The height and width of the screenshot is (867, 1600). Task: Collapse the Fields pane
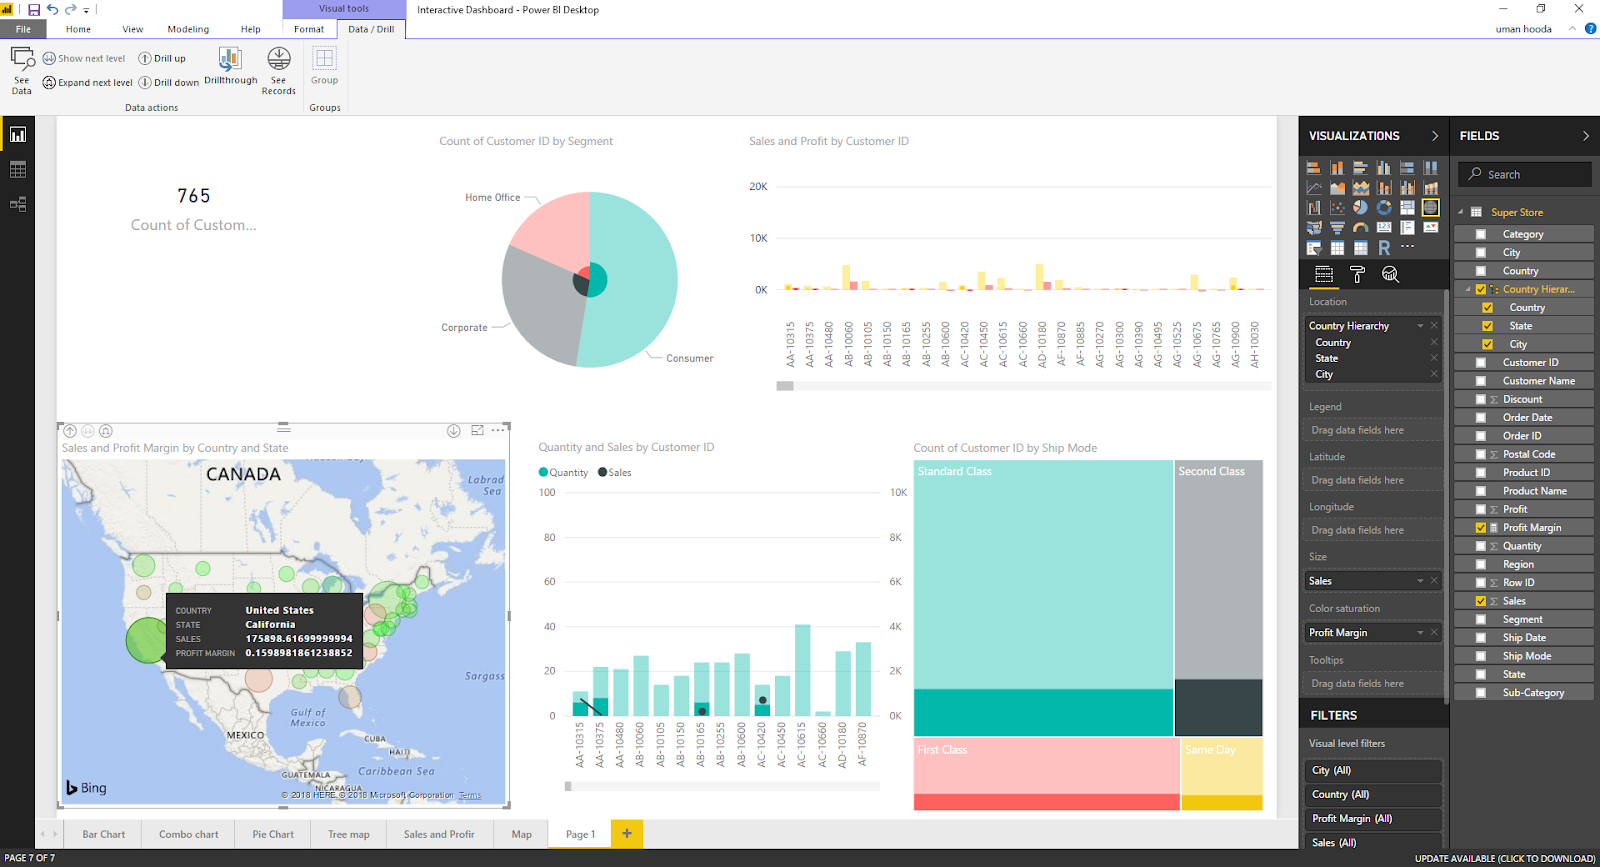[x=1586, y=136]
